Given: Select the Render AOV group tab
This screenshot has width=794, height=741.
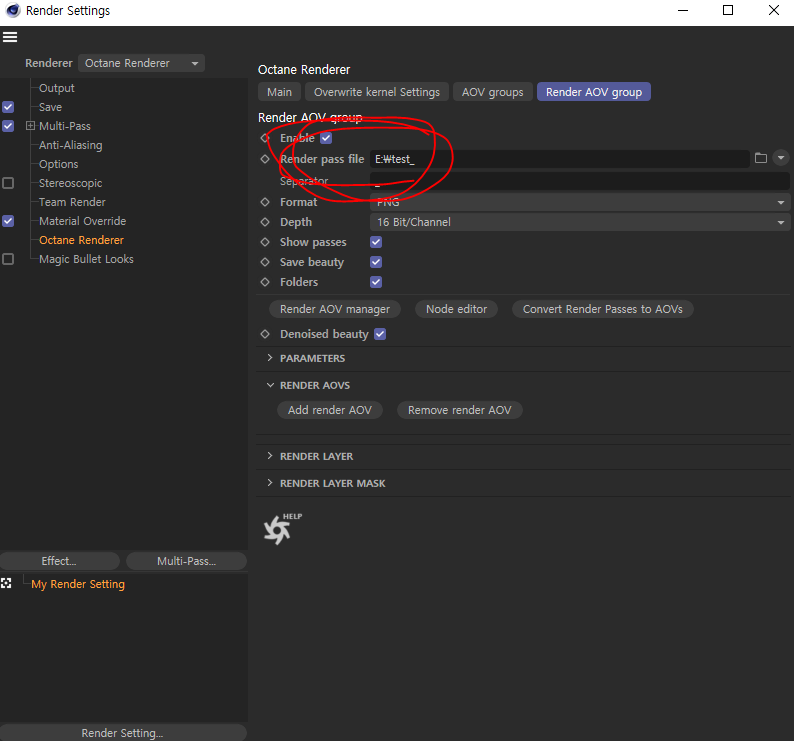Looking at the screenshot, I should (593, 92).
